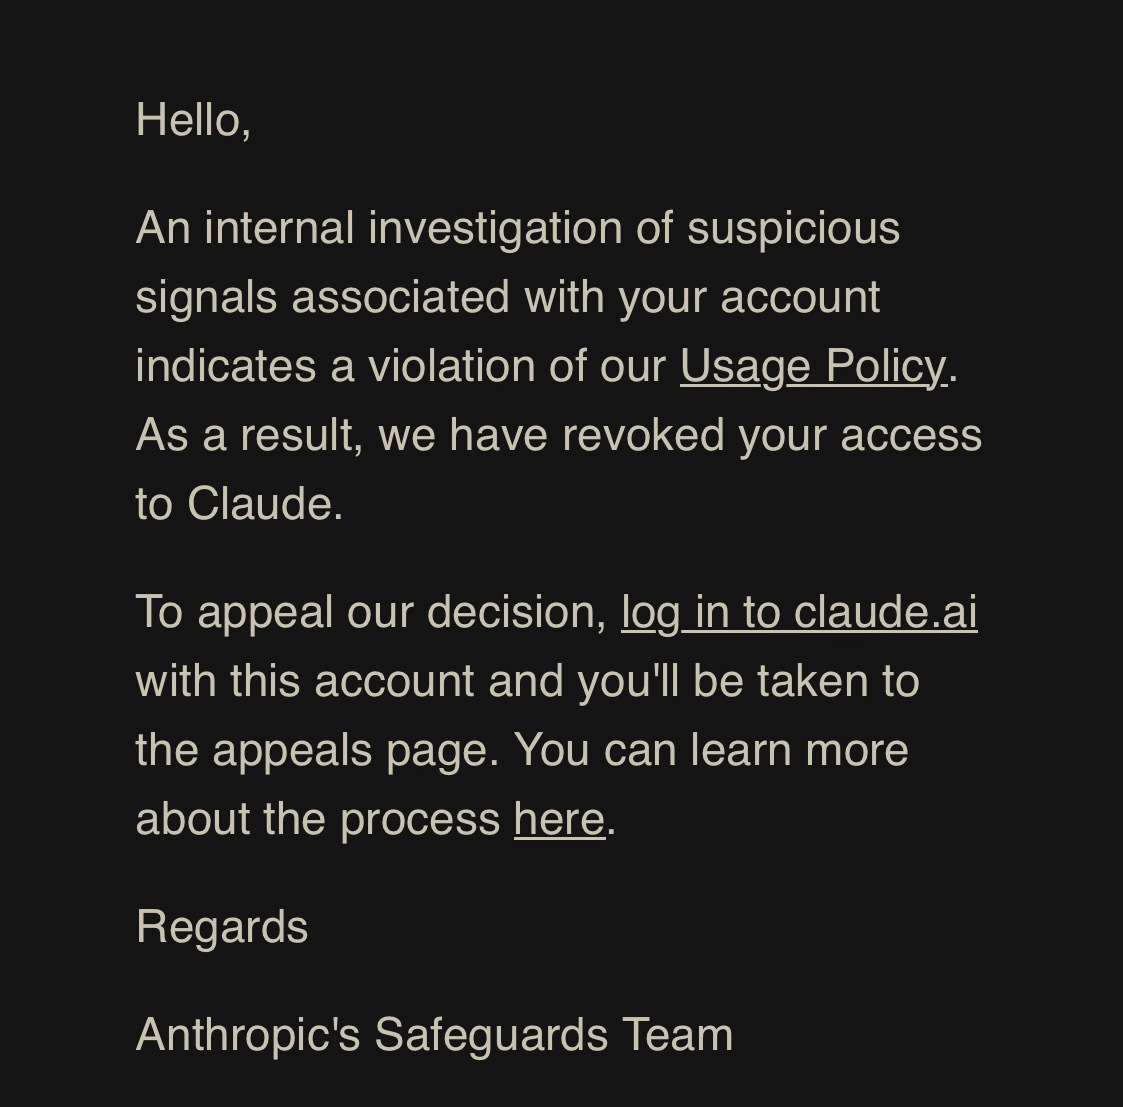Click the words 'You can learn more'
Image resolution: width=1123 pixels, height=1107 pixels.
[711, 750]
